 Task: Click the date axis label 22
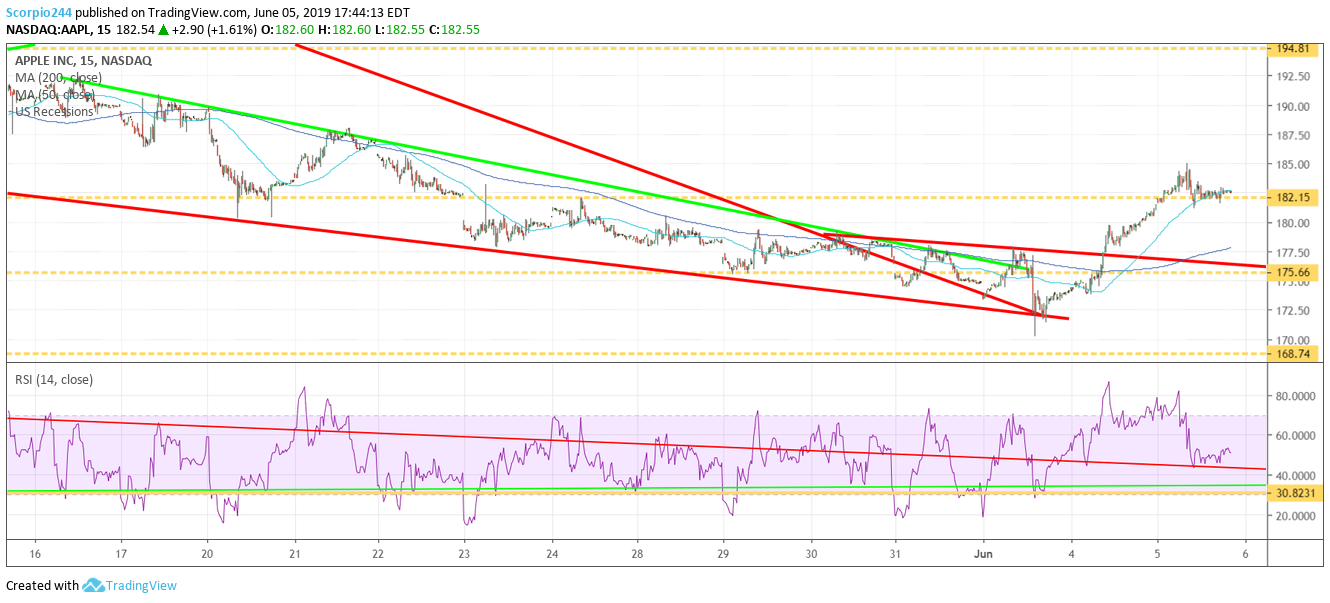[379, 555]
